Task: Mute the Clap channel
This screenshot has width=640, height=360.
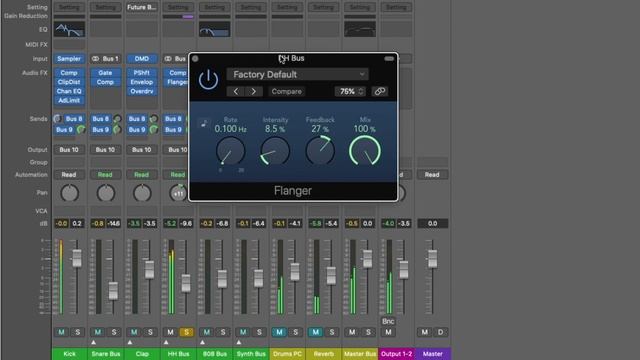Action: pyautogui.click(x=134, y=332)
